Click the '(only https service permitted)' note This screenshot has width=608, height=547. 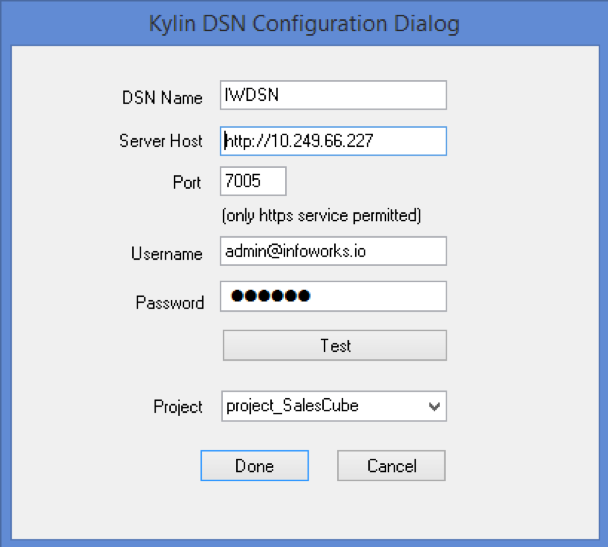tap(321, 215)
